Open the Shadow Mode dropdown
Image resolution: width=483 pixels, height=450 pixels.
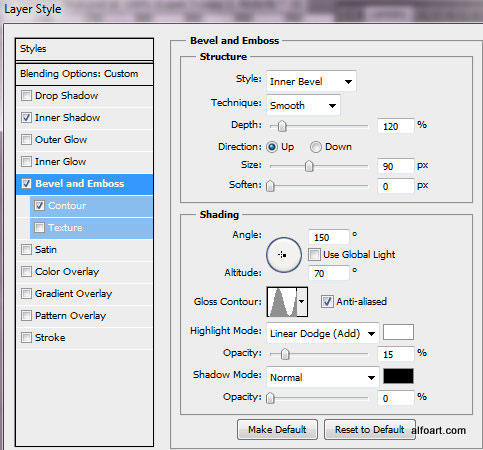(x=322, y=377)
